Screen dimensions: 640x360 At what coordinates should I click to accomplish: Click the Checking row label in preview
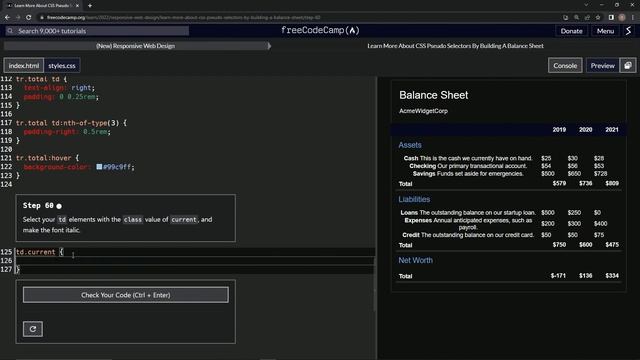(422, 166)
